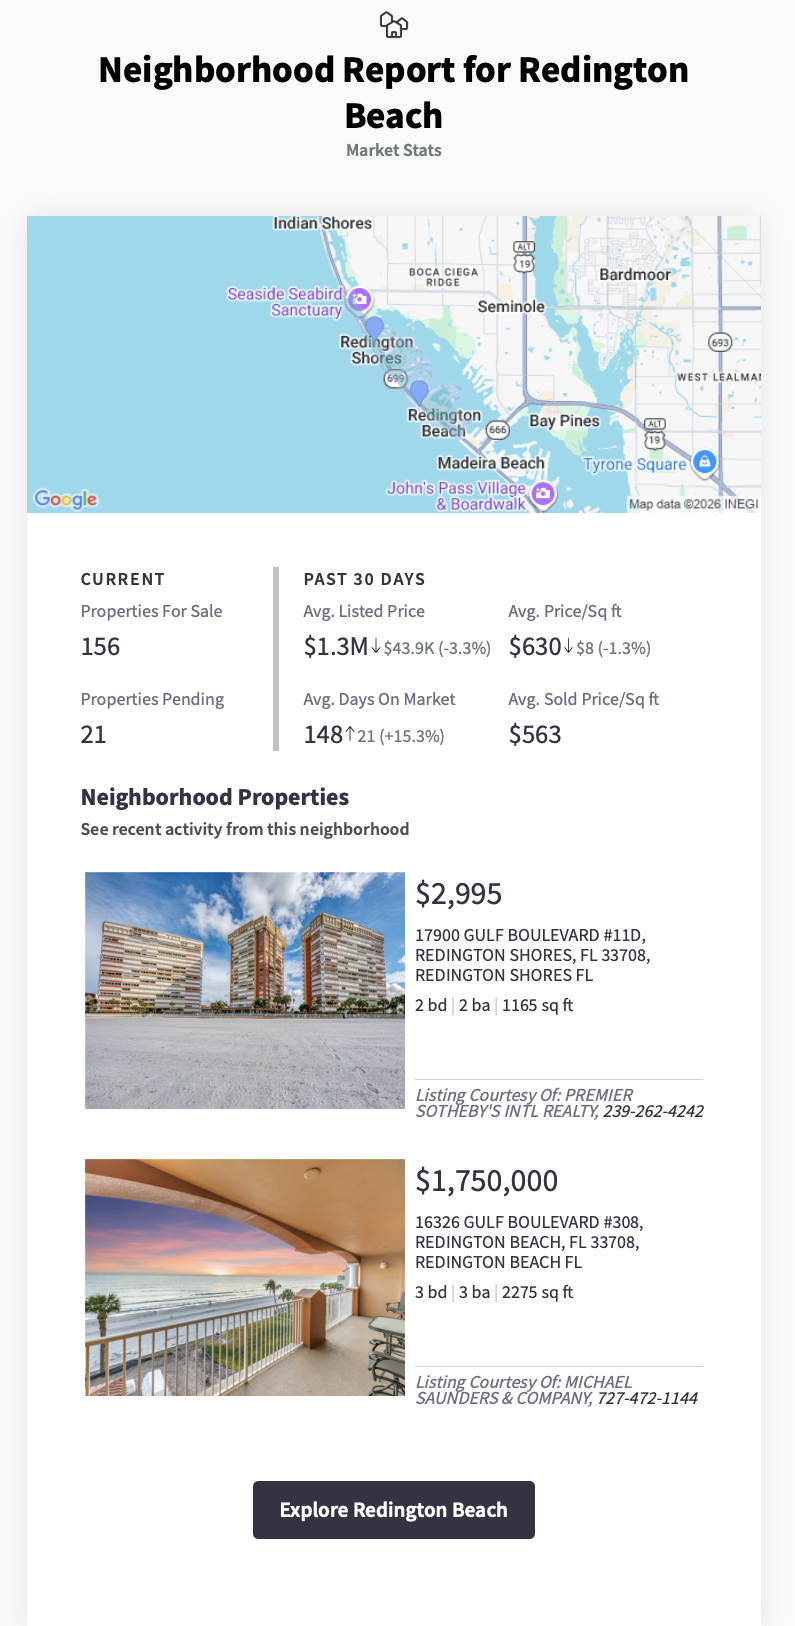The image size is (795, 1626).
Task: Open the 17900 Gulf Boulevard #11D address
Action: [x=532, y=955]
